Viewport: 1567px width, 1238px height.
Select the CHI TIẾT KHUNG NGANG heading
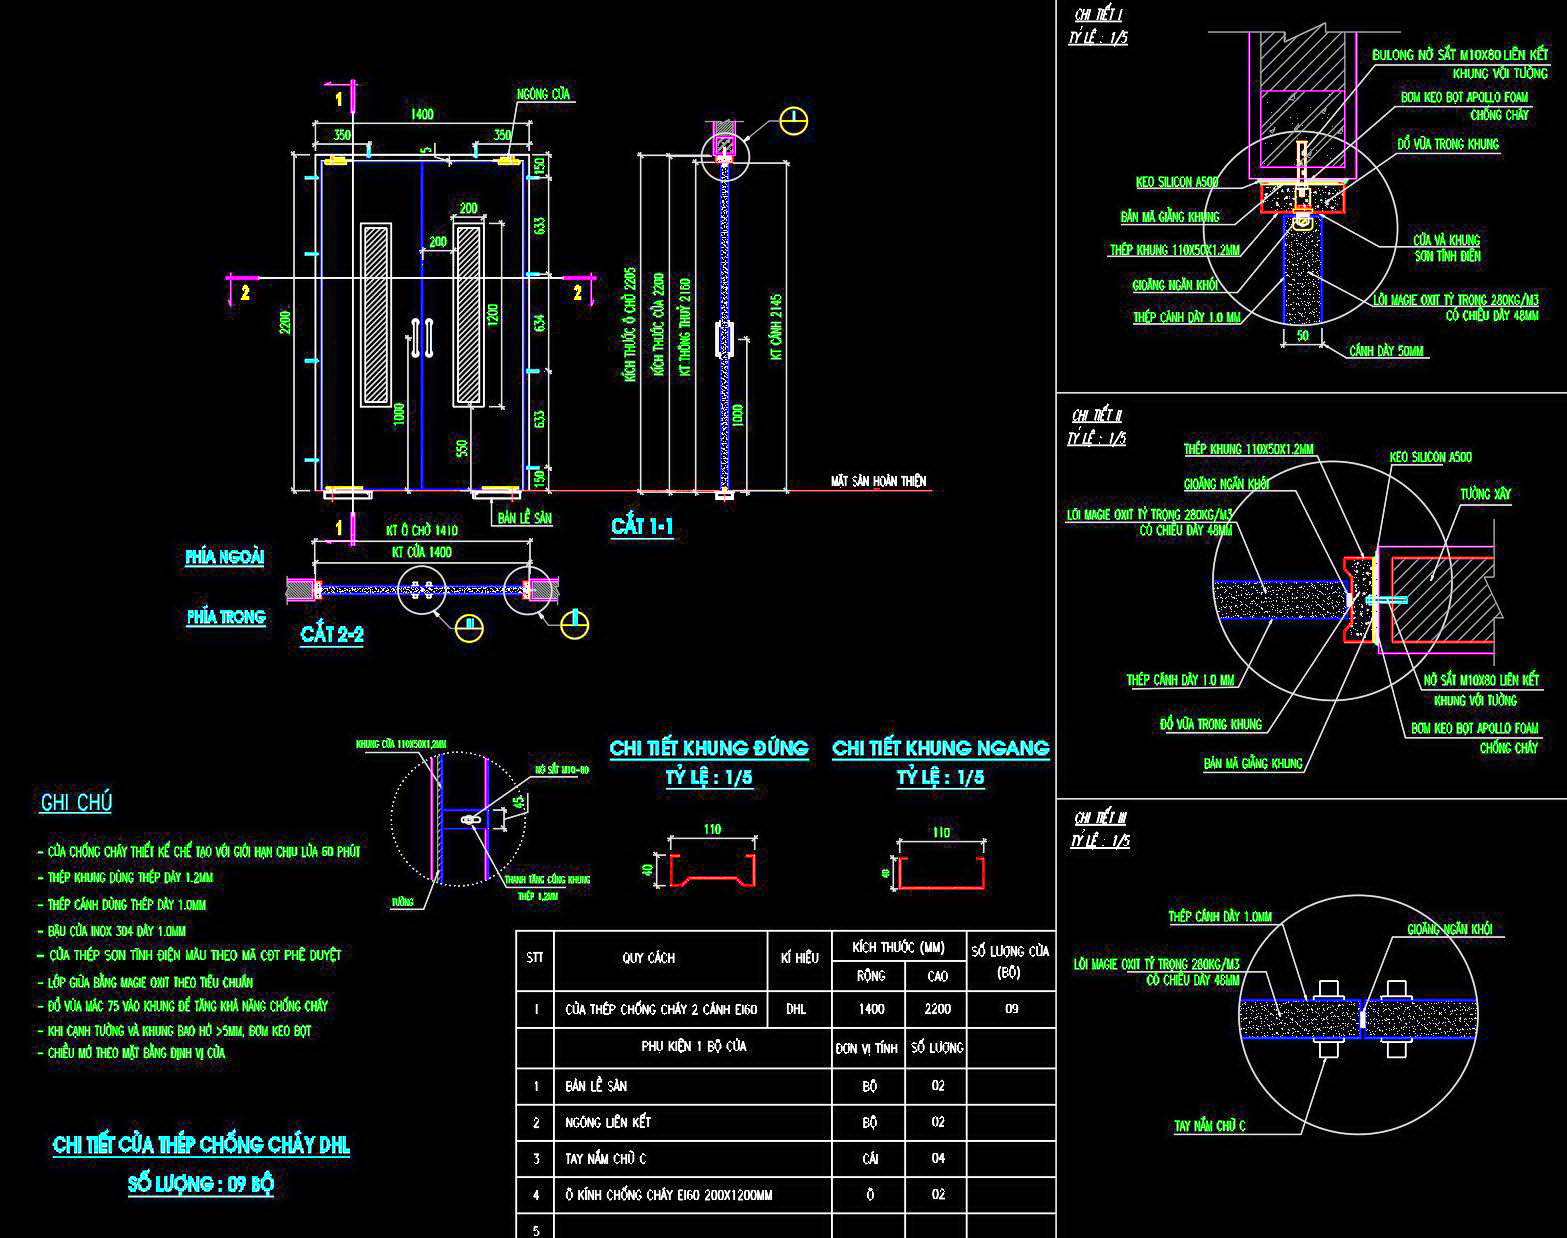coord(941,748)
